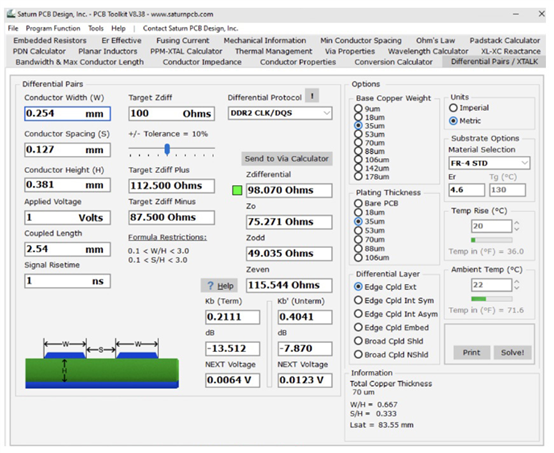Click the Saturn PCB app icon in title bar

[x=12, y=14]
